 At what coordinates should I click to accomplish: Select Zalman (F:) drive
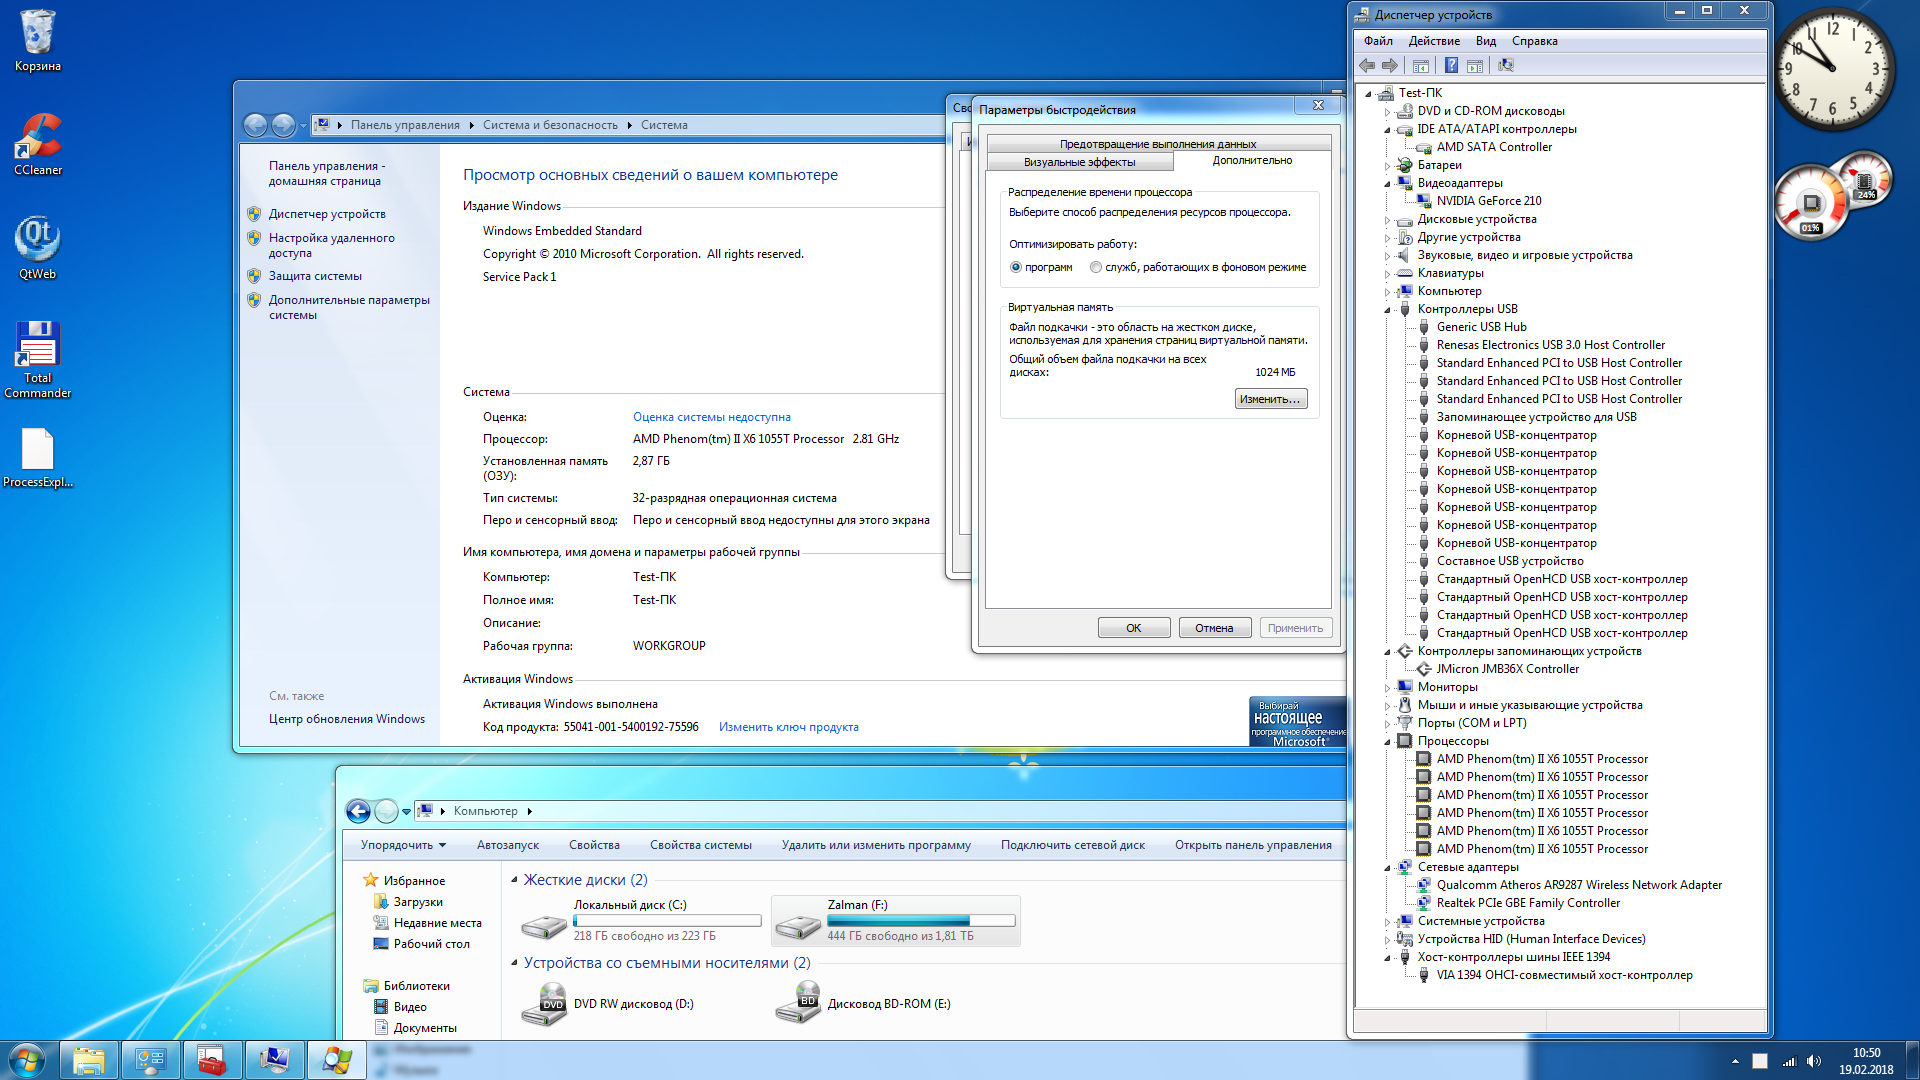pos(895,920)
